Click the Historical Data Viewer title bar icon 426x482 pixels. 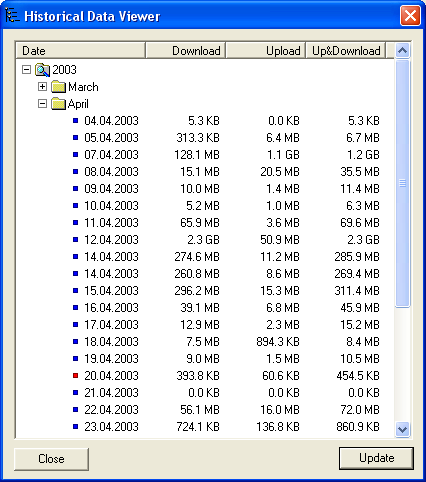[12, 15]
